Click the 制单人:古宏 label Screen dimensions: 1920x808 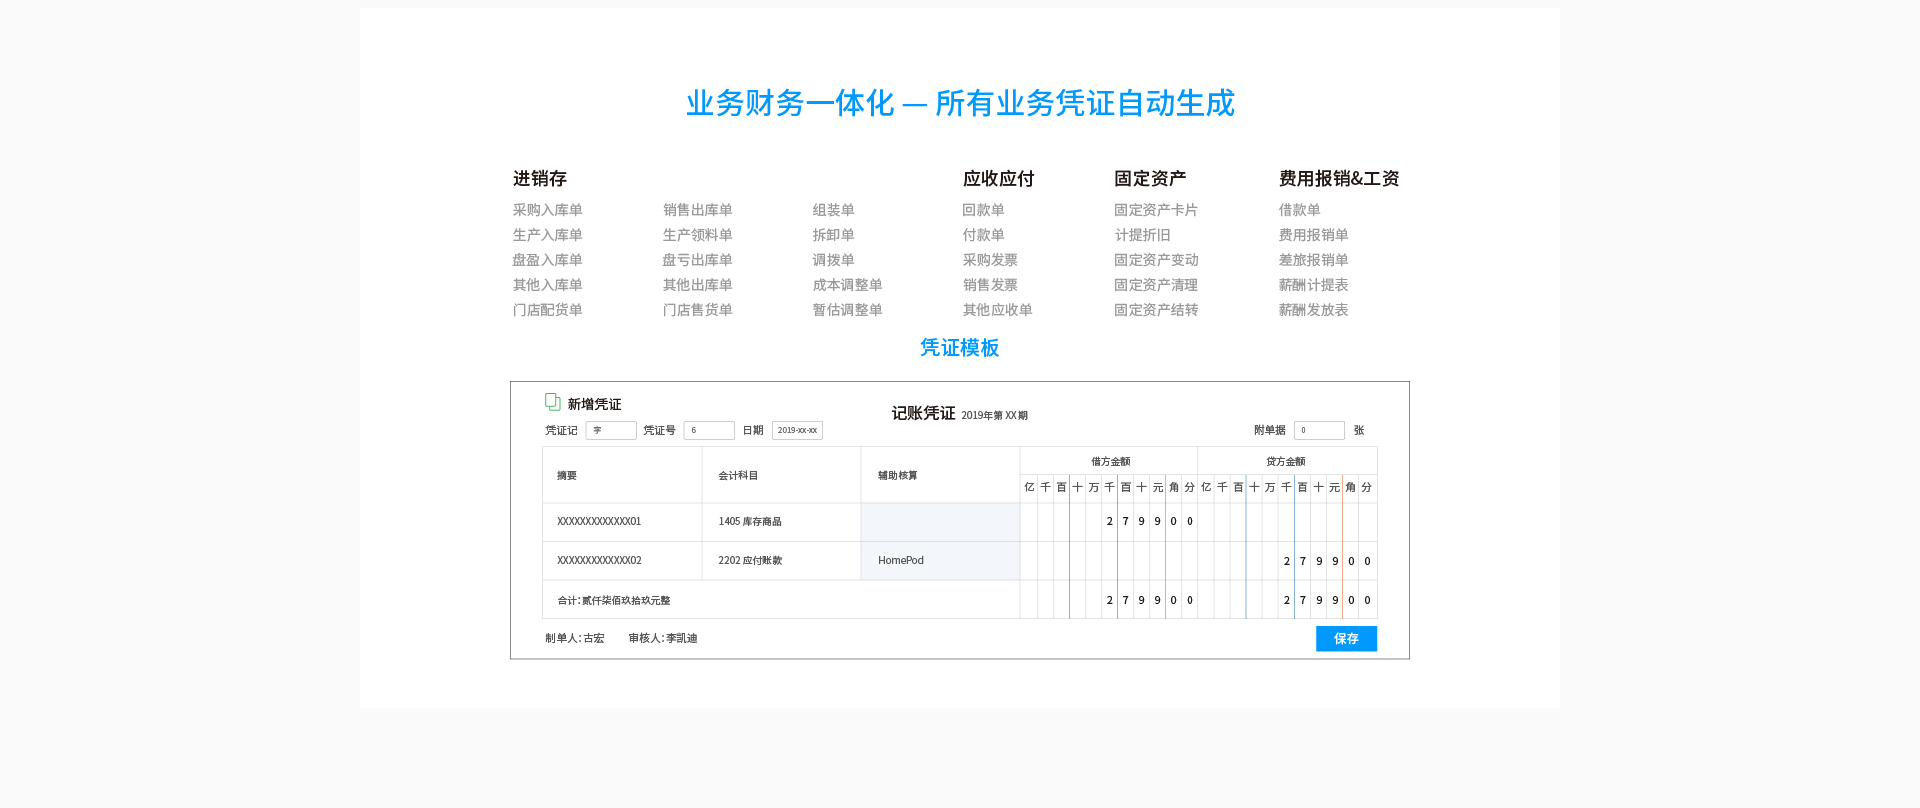pos(575,638)
